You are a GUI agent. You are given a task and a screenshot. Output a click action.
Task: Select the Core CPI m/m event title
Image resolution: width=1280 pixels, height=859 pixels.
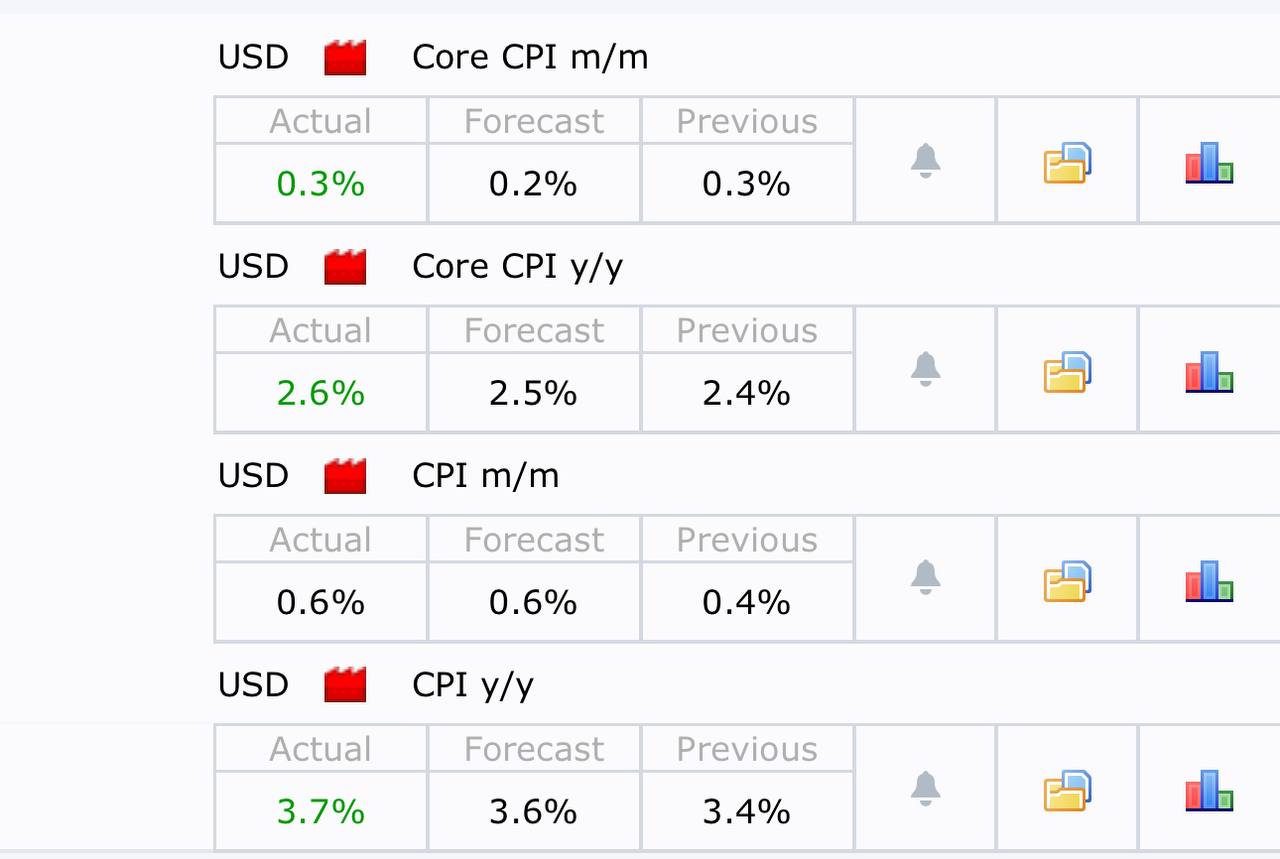(530, 57)
